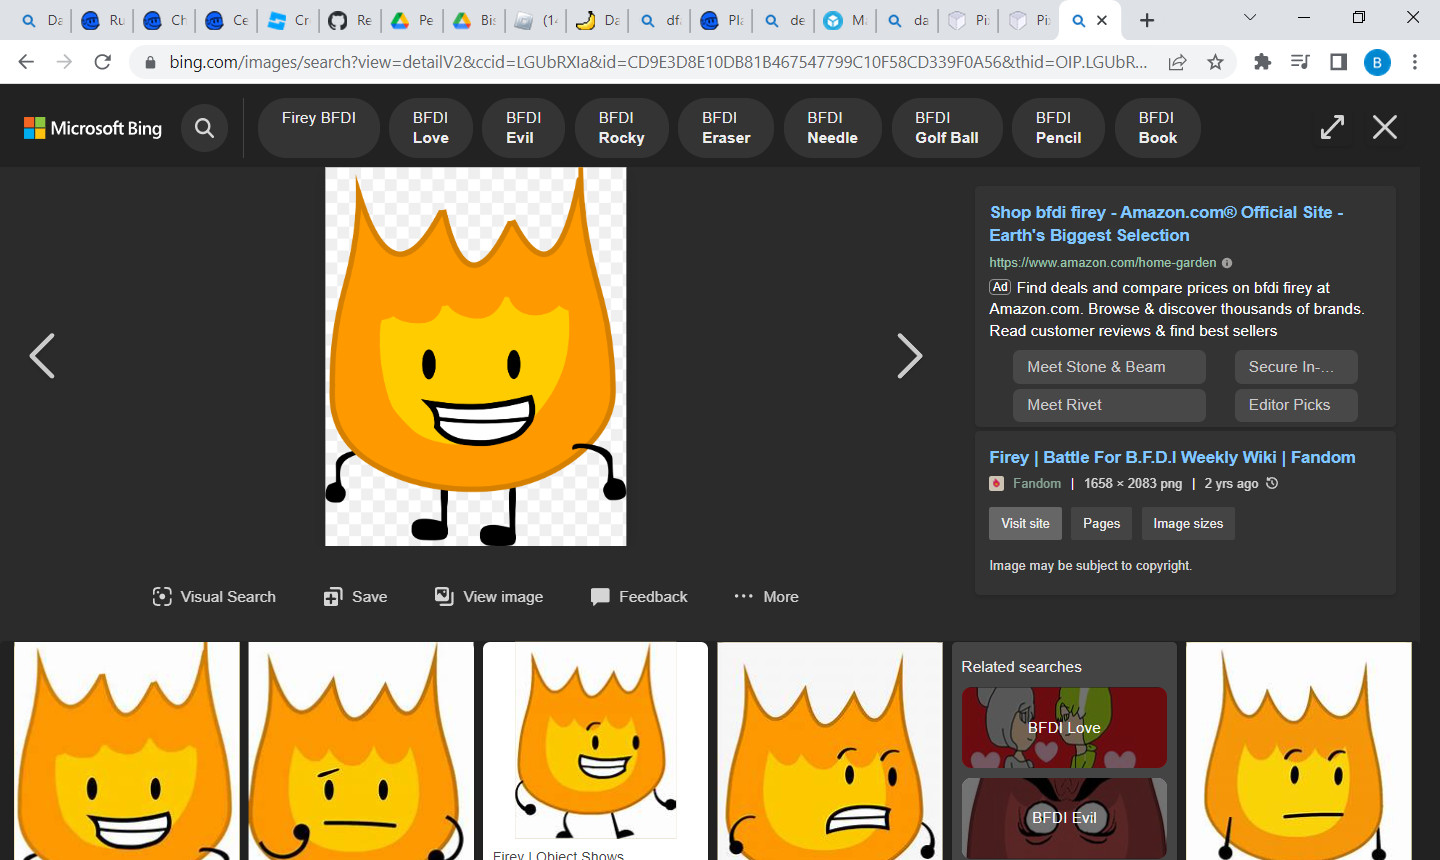Viewport: 1440px width, 860px height.
Task: Click the ad info icon beside Amazon URL
Action: tap(1227, 263)
